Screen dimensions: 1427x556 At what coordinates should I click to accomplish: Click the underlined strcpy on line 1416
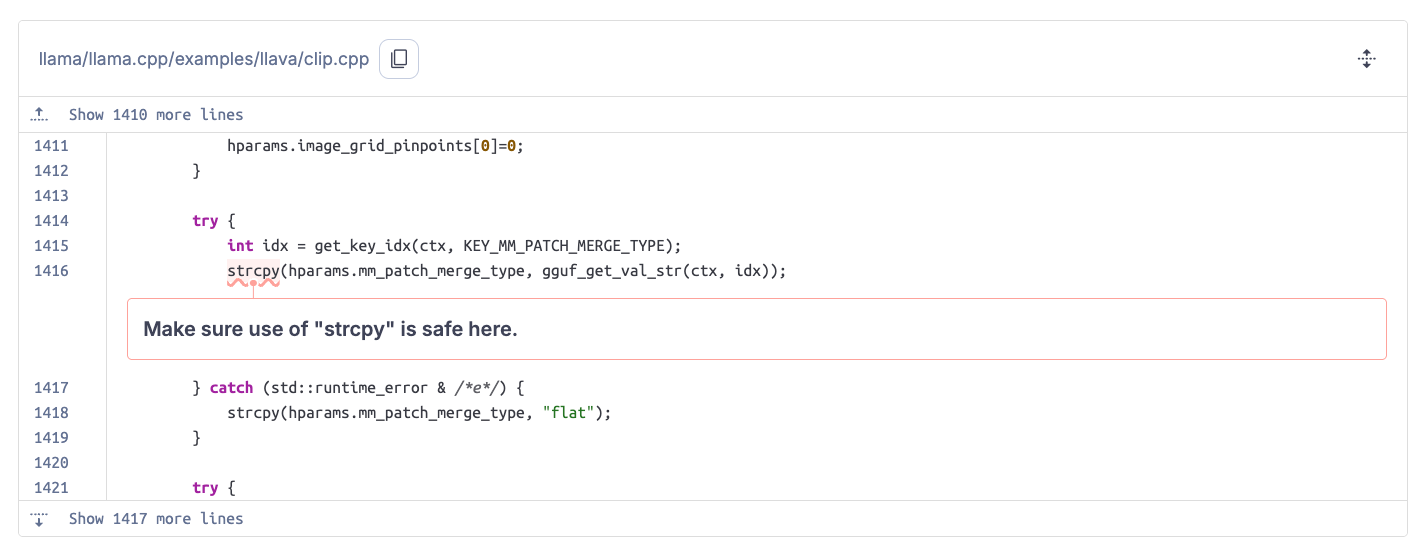click(x=253, y=271)
